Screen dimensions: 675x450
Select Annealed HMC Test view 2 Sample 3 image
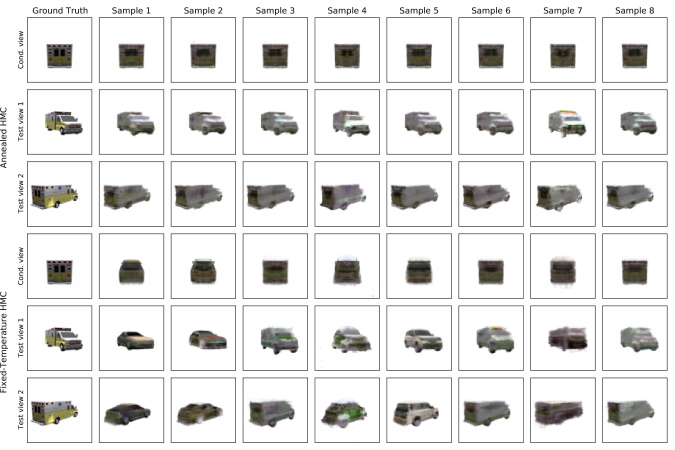275,194
